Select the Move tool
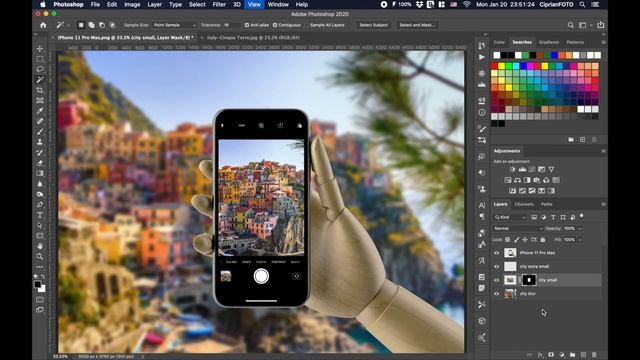Image resolution: width=640 pixels, height=360 pixels. tap(40, 49)
